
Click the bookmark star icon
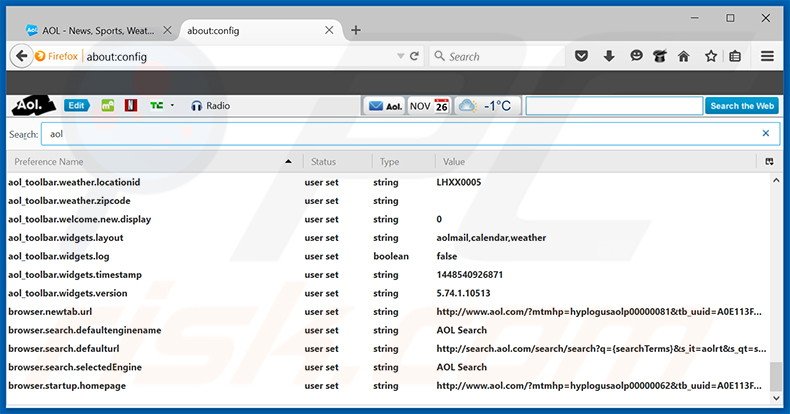click(711, 56)
